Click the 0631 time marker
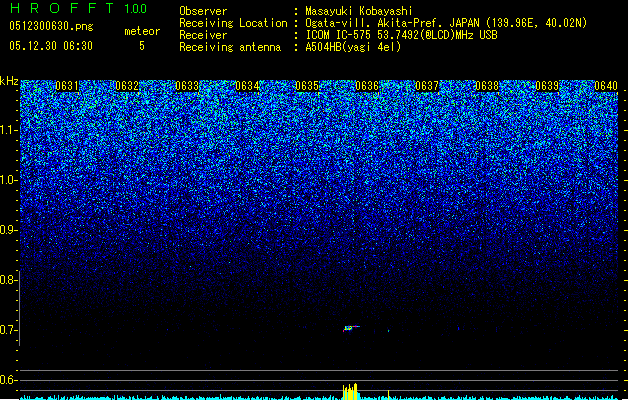Image resolution: width=629 pixels, height=400 pixels. tap(67, 86)
